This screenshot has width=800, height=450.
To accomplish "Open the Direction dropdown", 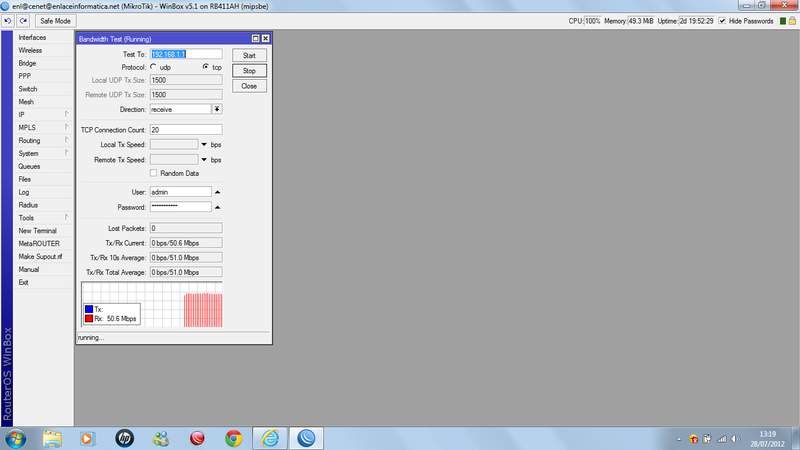I will point(217,109).
